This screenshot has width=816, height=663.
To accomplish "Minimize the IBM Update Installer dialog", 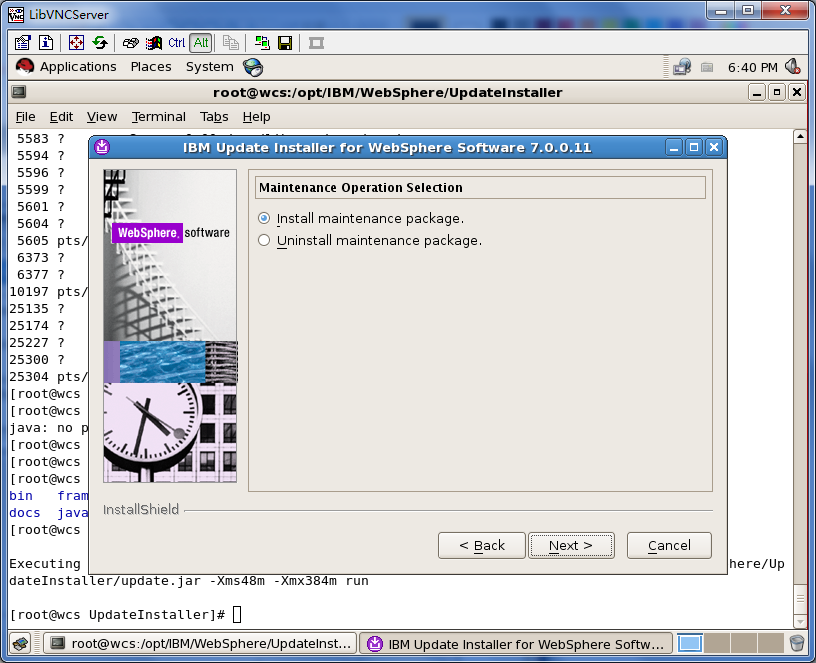I will coord(674,148).
